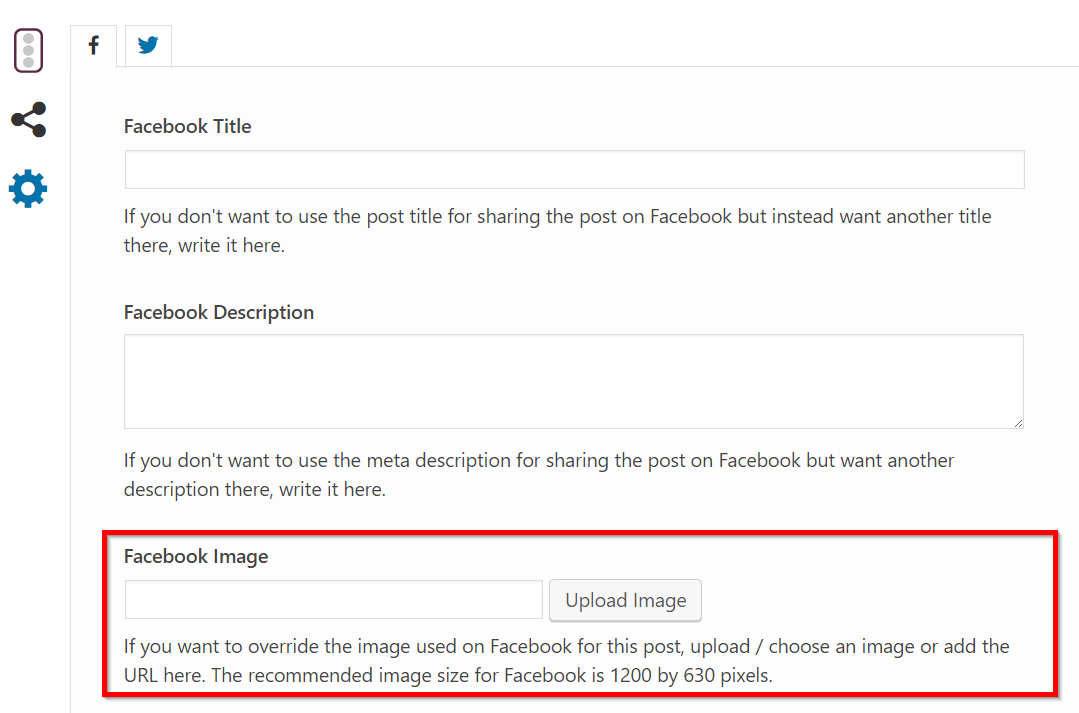Click the "Facebook Title" label
1079x713 pixels.
[x=187, y=127]
